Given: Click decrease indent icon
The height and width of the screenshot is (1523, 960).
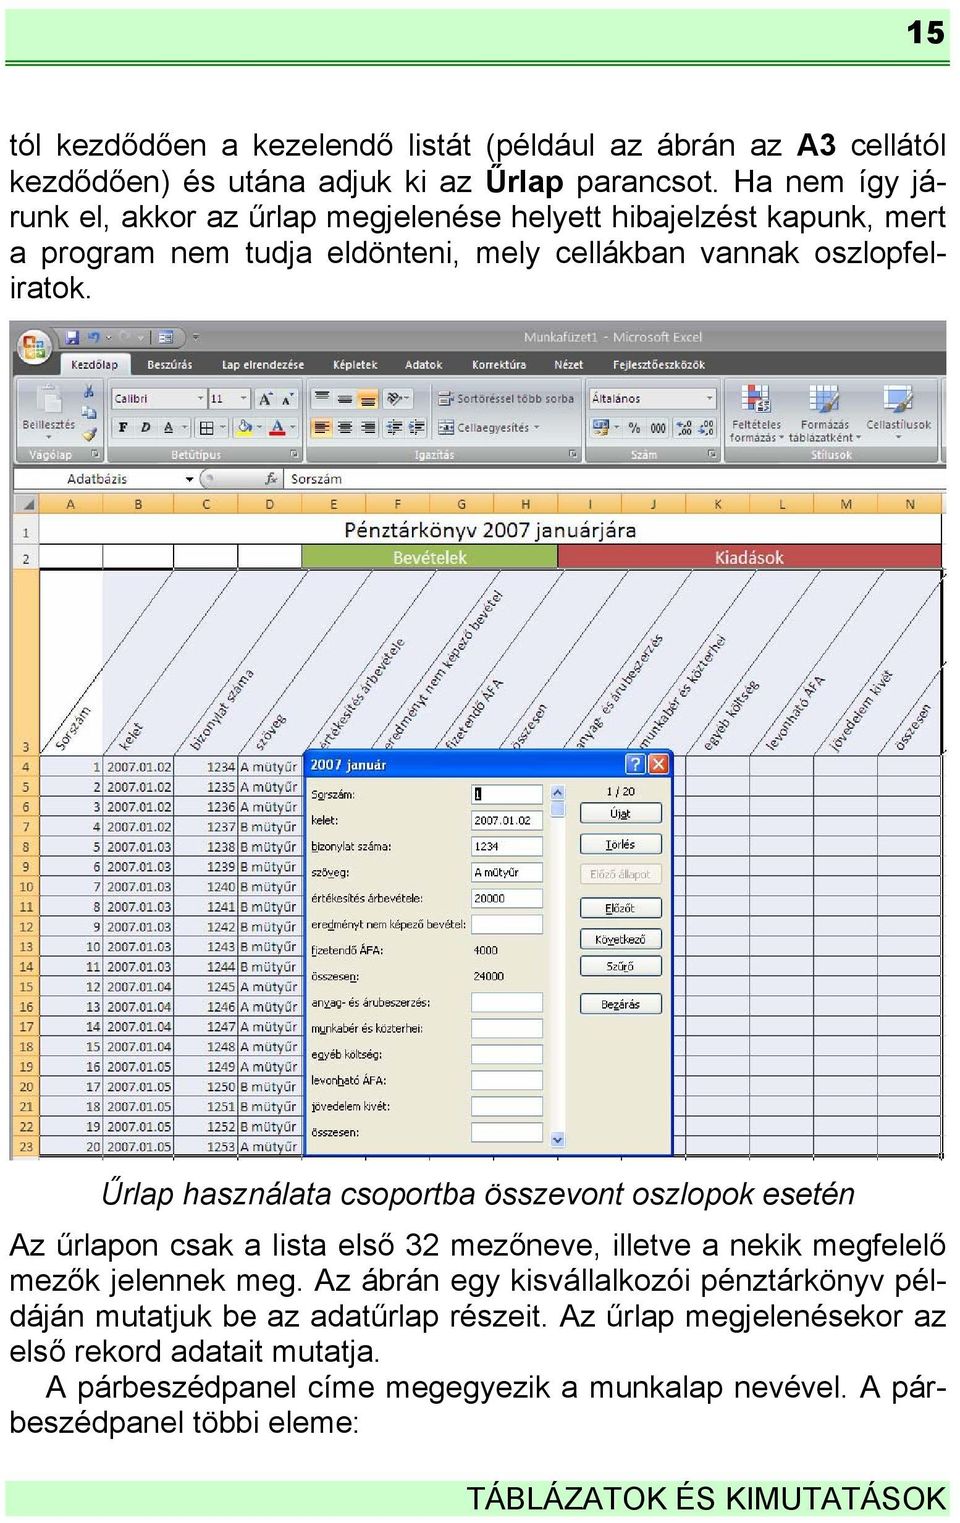Looking at the screenshot, I should 395,428.
